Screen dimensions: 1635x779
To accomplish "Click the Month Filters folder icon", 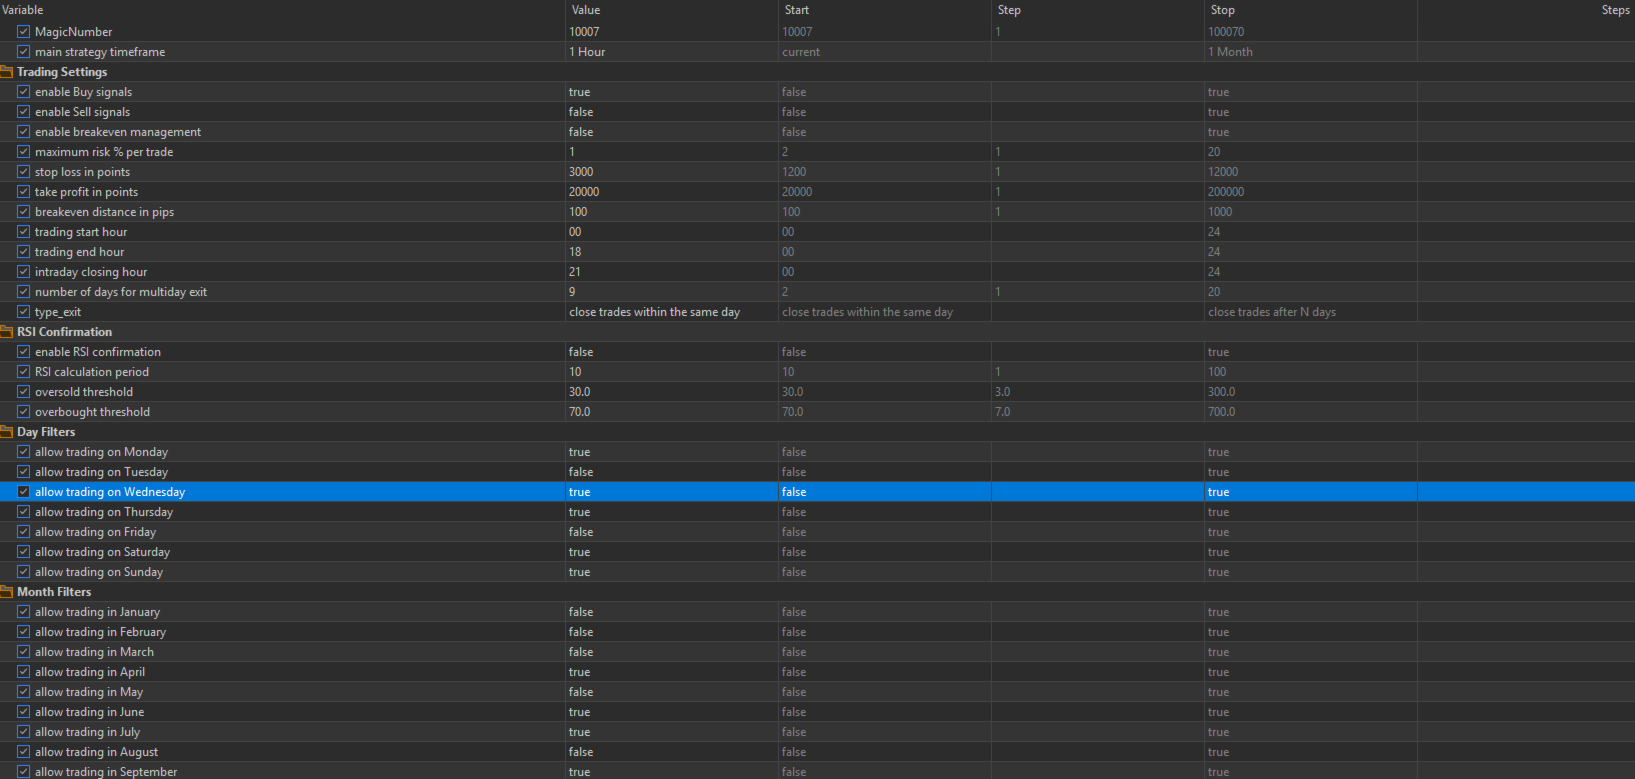I will 6,592.
